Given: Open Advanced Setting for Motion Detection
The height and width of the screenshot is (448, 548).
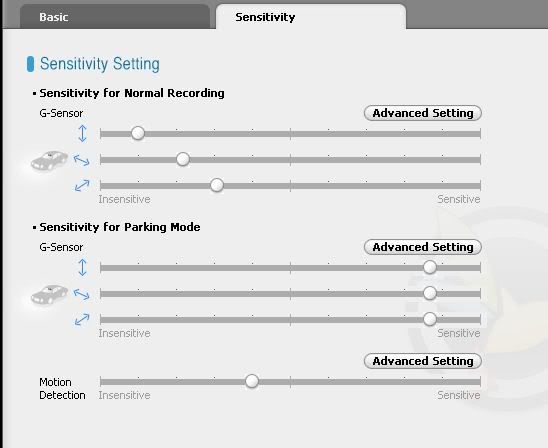Looking at the screenshot, I should click(423, 361).
